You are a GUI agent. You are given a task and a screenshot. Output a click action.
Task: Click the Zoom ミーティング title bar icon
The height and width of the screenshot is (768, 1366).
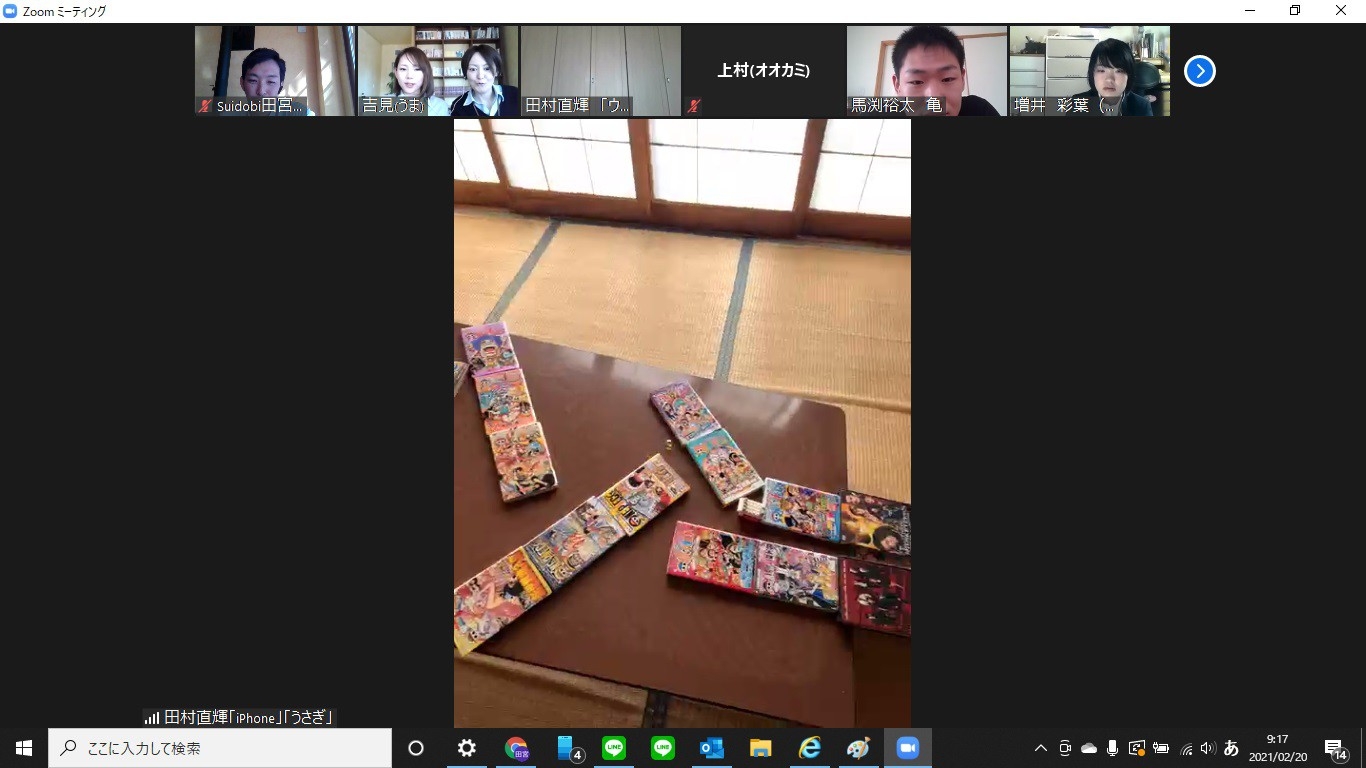tap(11, 11)
